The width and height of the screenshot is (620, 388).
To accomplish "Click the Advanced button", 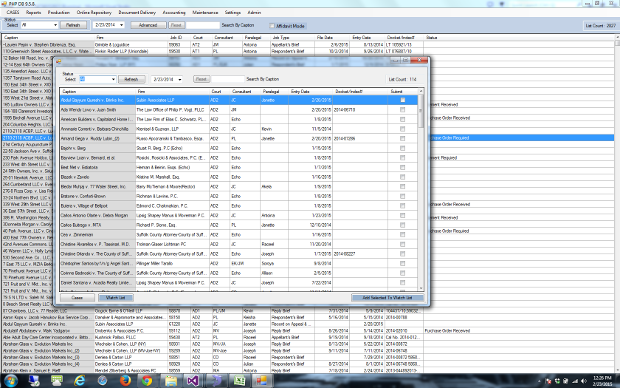I will pos(148,25).
